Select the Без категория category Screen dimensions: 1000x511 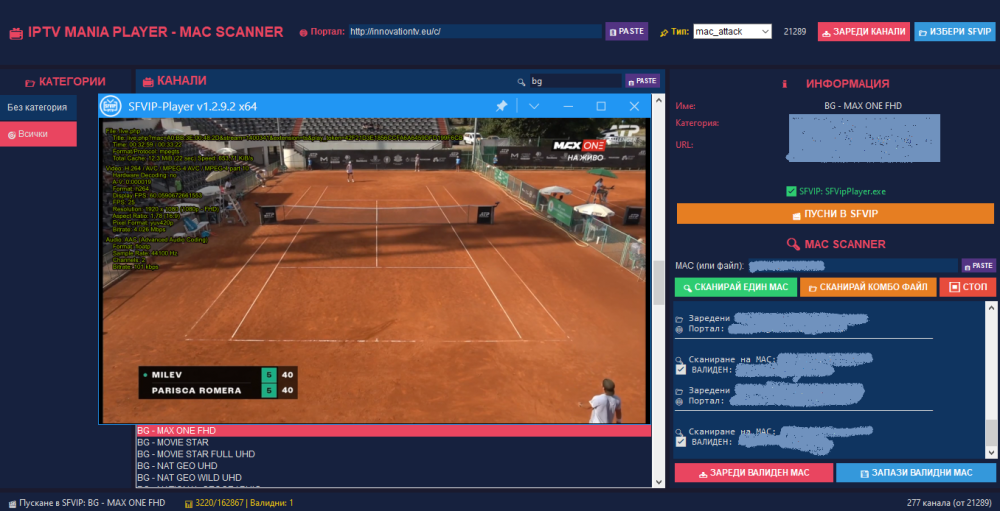(38, 107)
